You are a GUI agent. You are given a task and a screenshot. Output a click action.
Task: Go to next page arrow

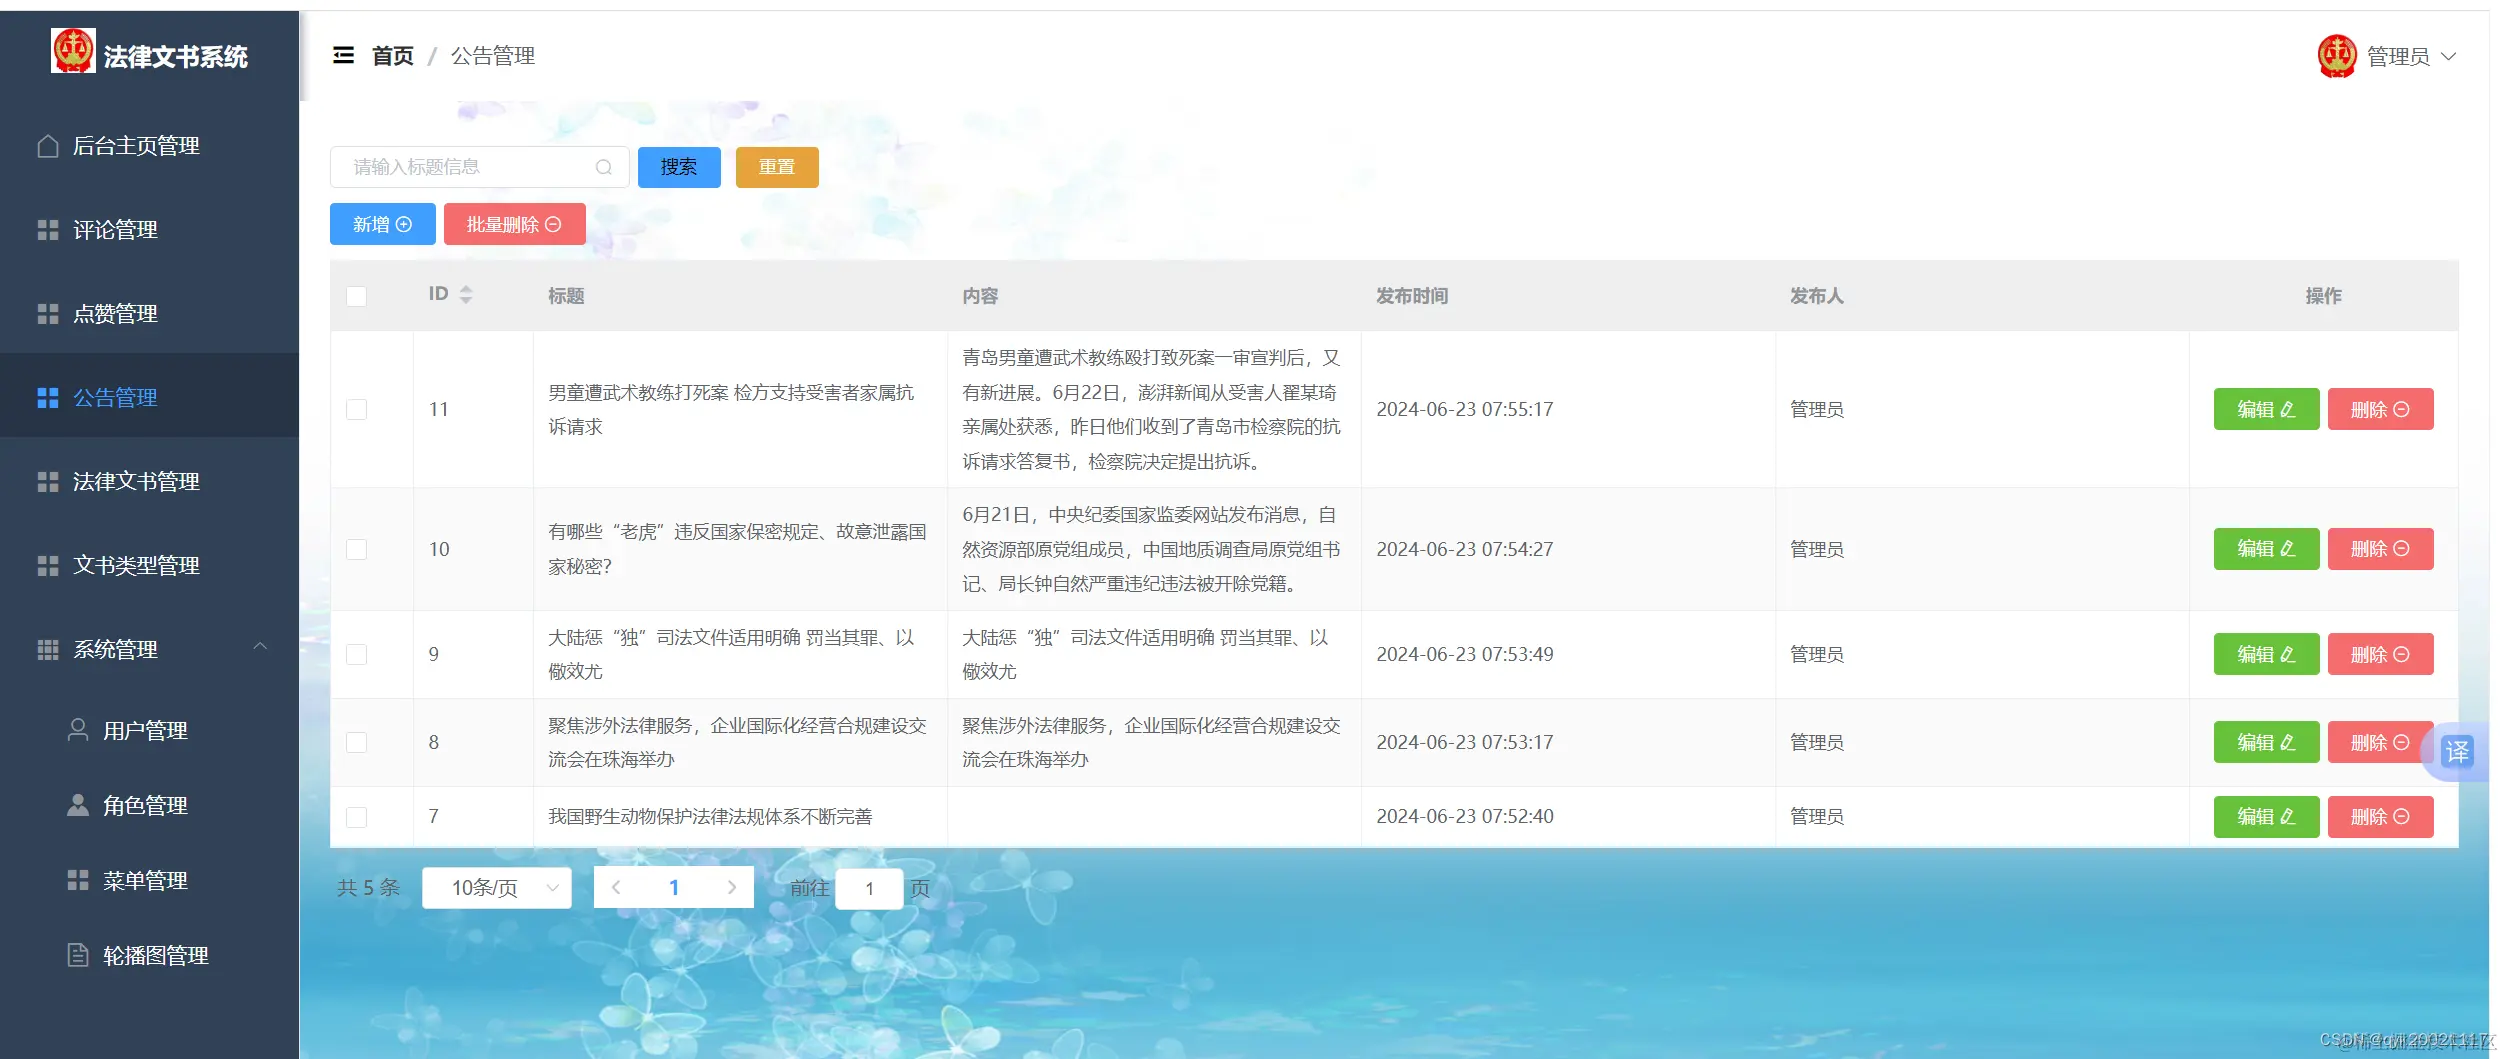(732, 887)
